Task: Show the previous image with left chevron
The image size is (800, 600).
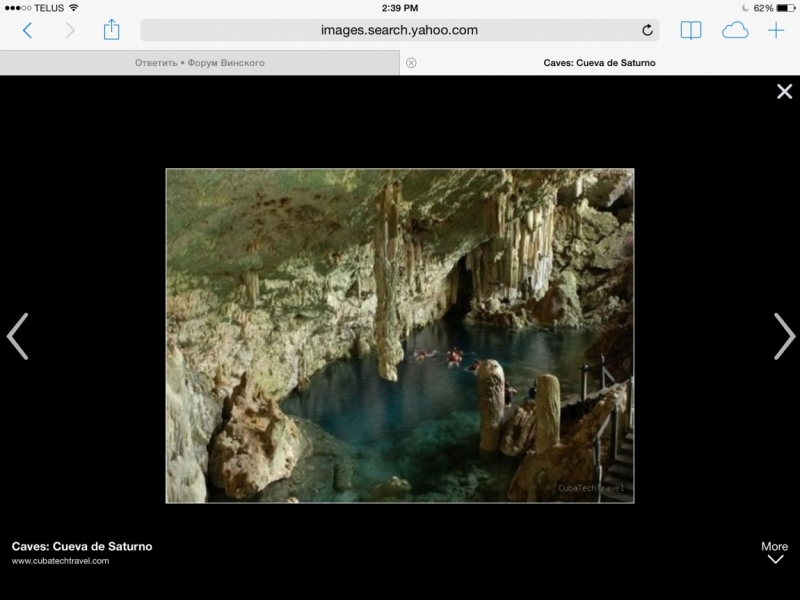Action: pos(18,336)
